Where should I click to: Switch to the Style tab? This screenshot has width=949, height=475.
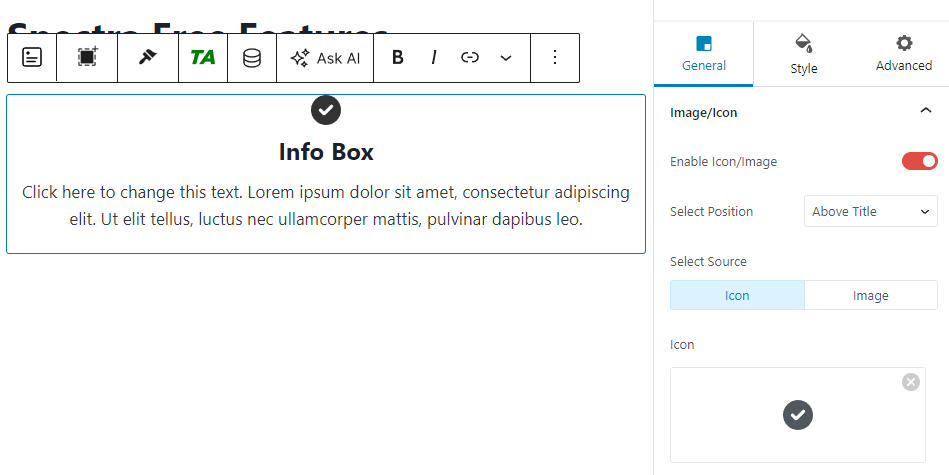point(803,54)
